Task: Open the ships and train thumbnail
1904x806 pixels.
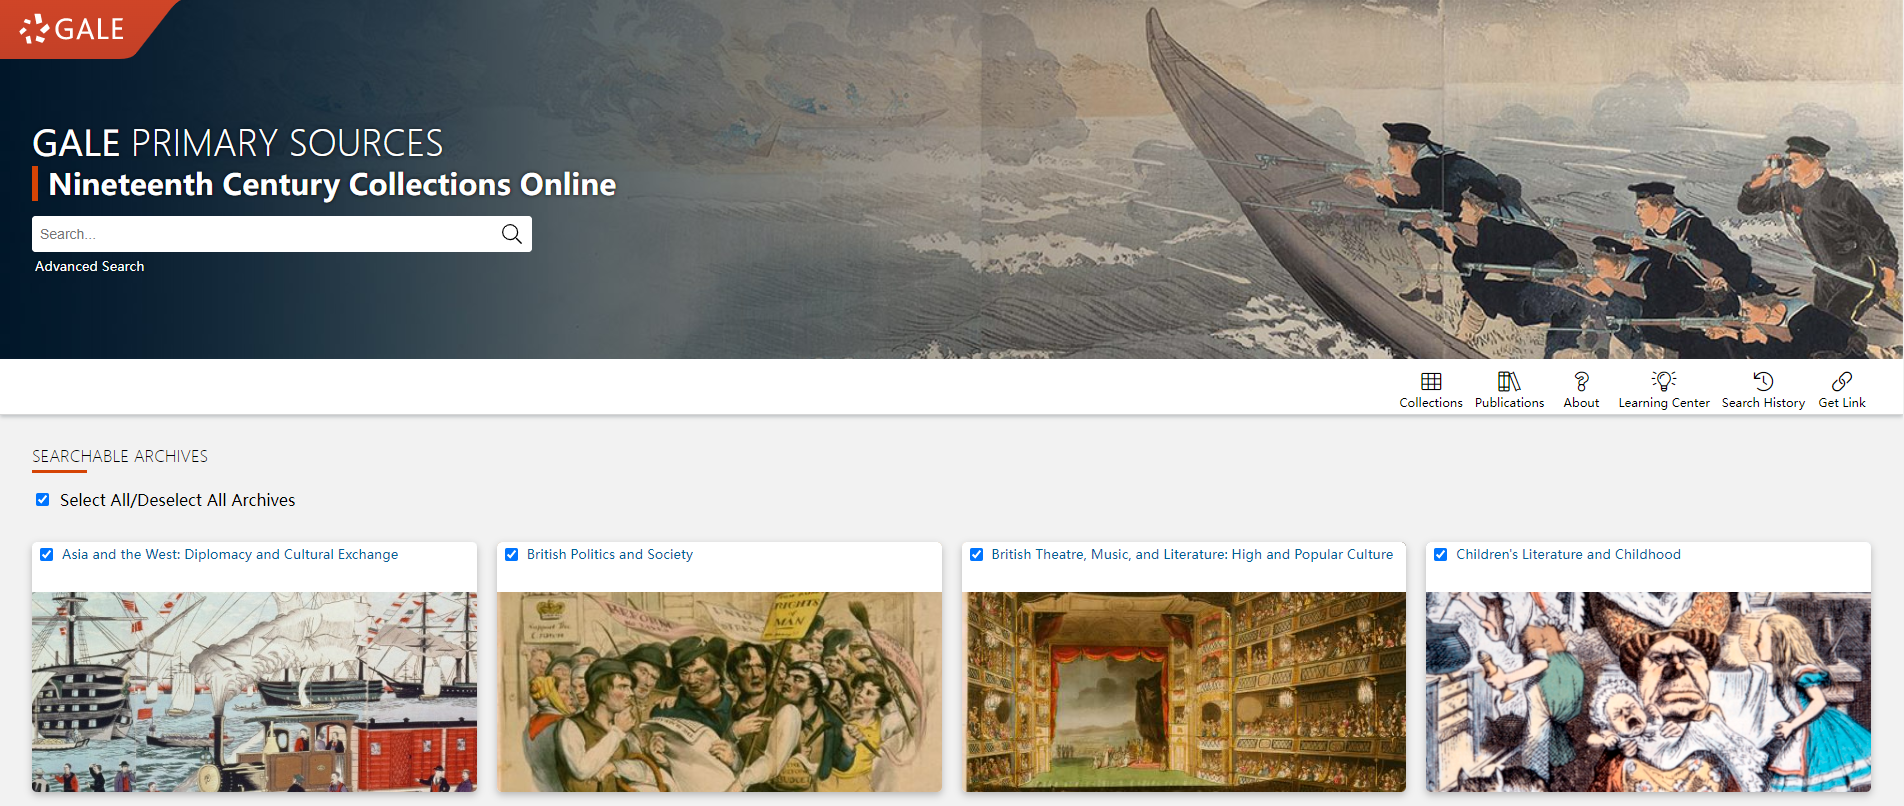Action: click(x=254, y=692)
